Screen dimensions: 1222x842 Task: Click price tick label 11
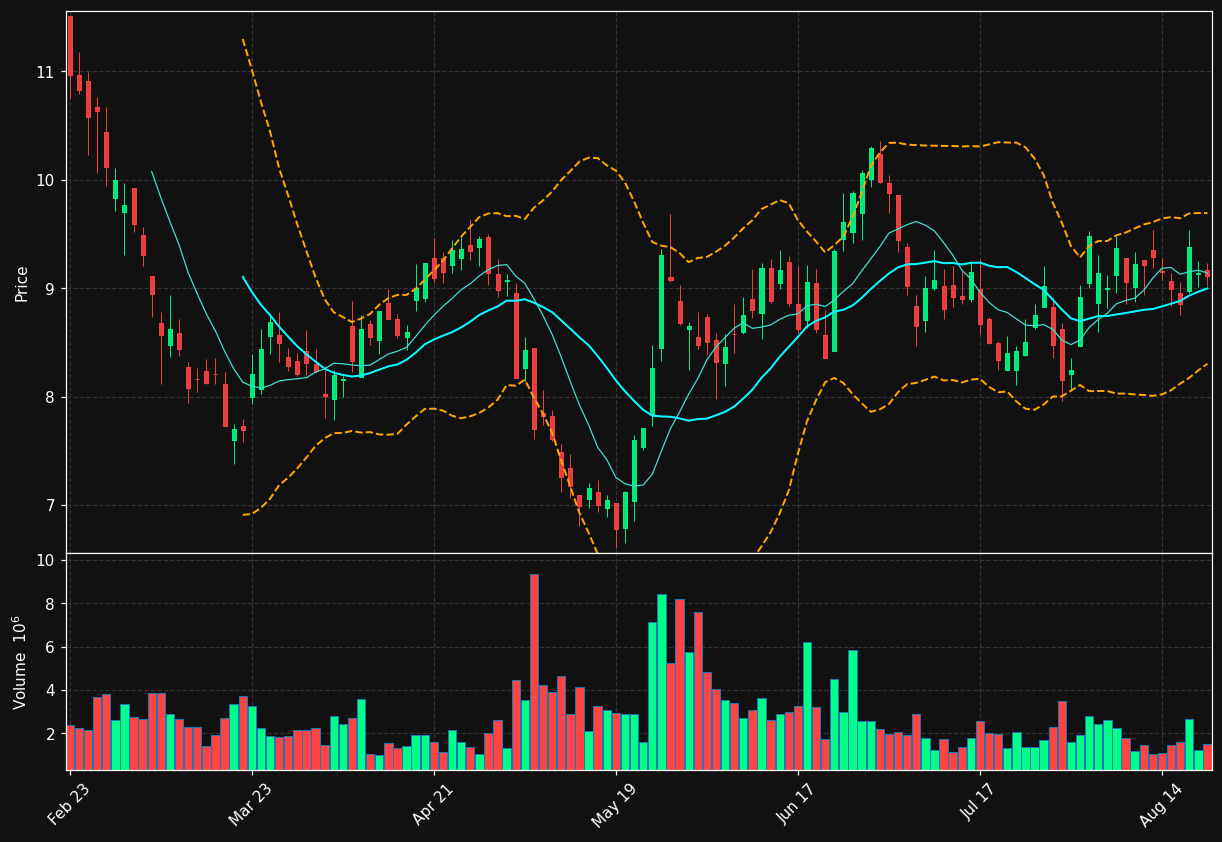(45, 72)
